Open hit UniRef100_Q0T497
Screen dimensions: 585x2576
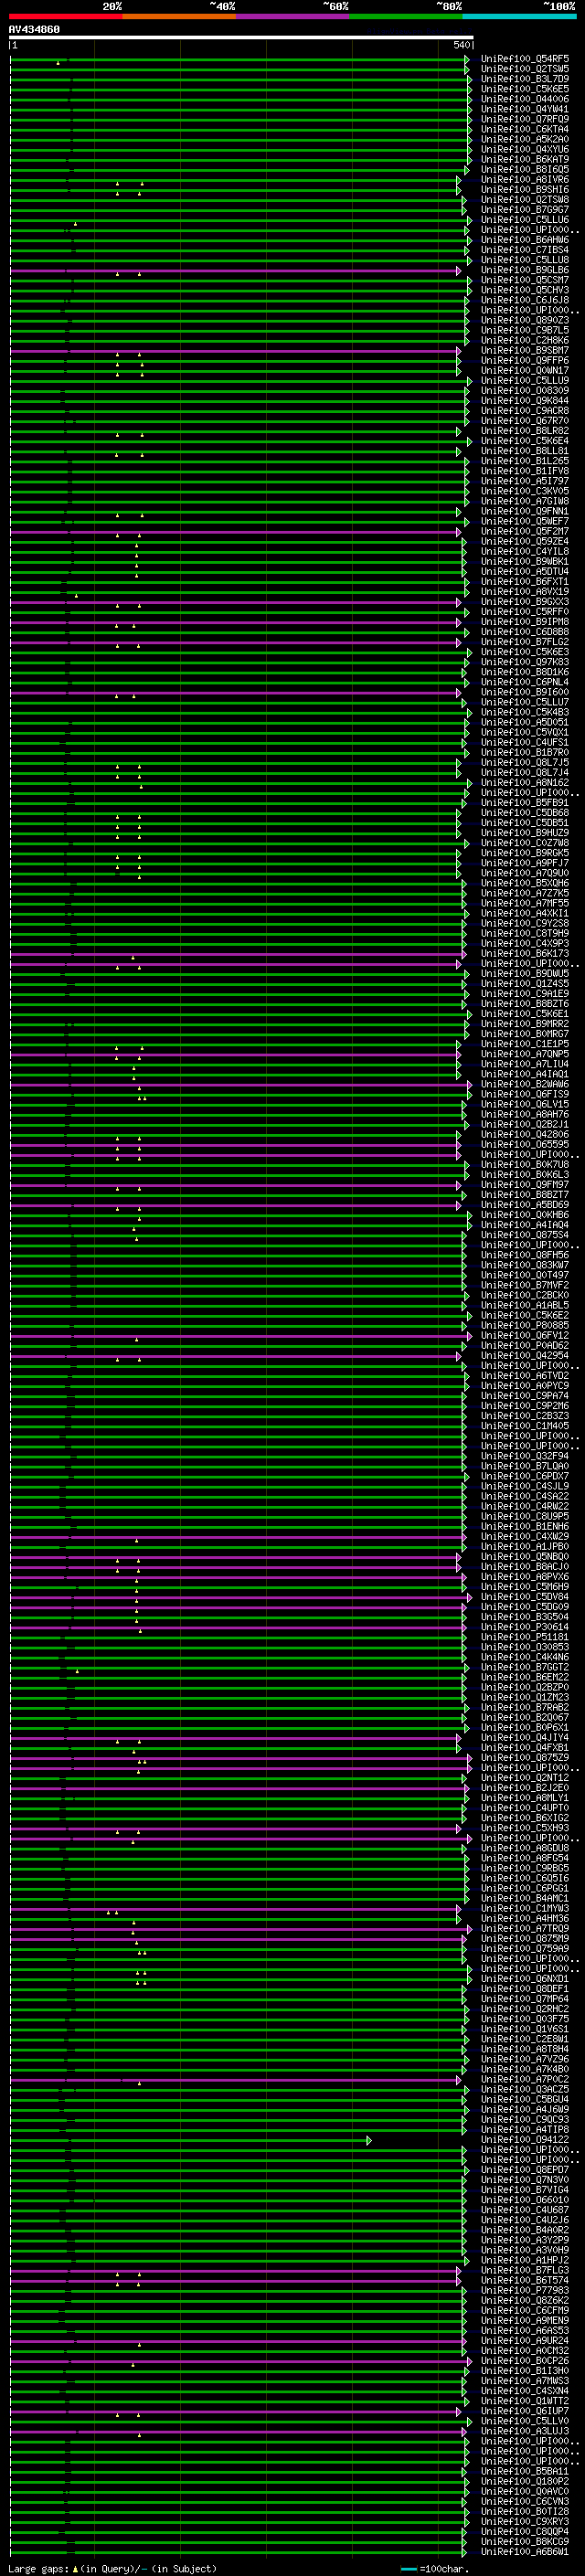pos(525,1274)
